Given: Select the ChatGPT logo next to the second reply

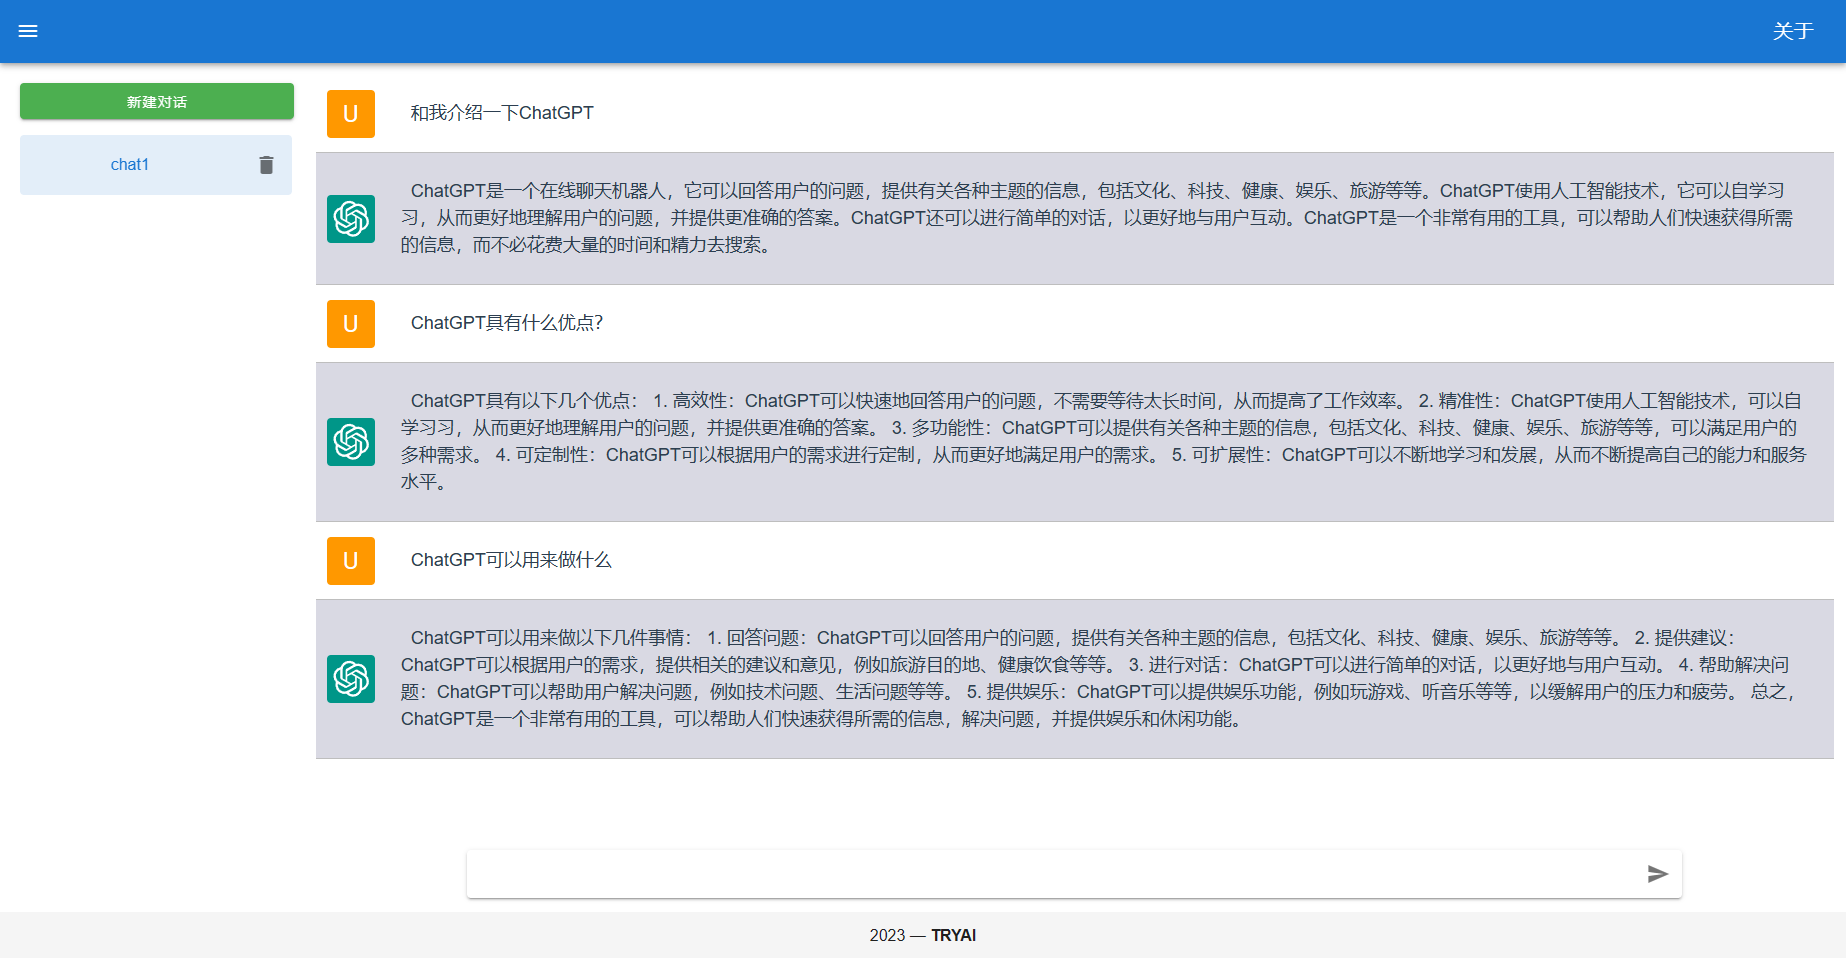Looking at the screenshot, I should tap(350, 441).
